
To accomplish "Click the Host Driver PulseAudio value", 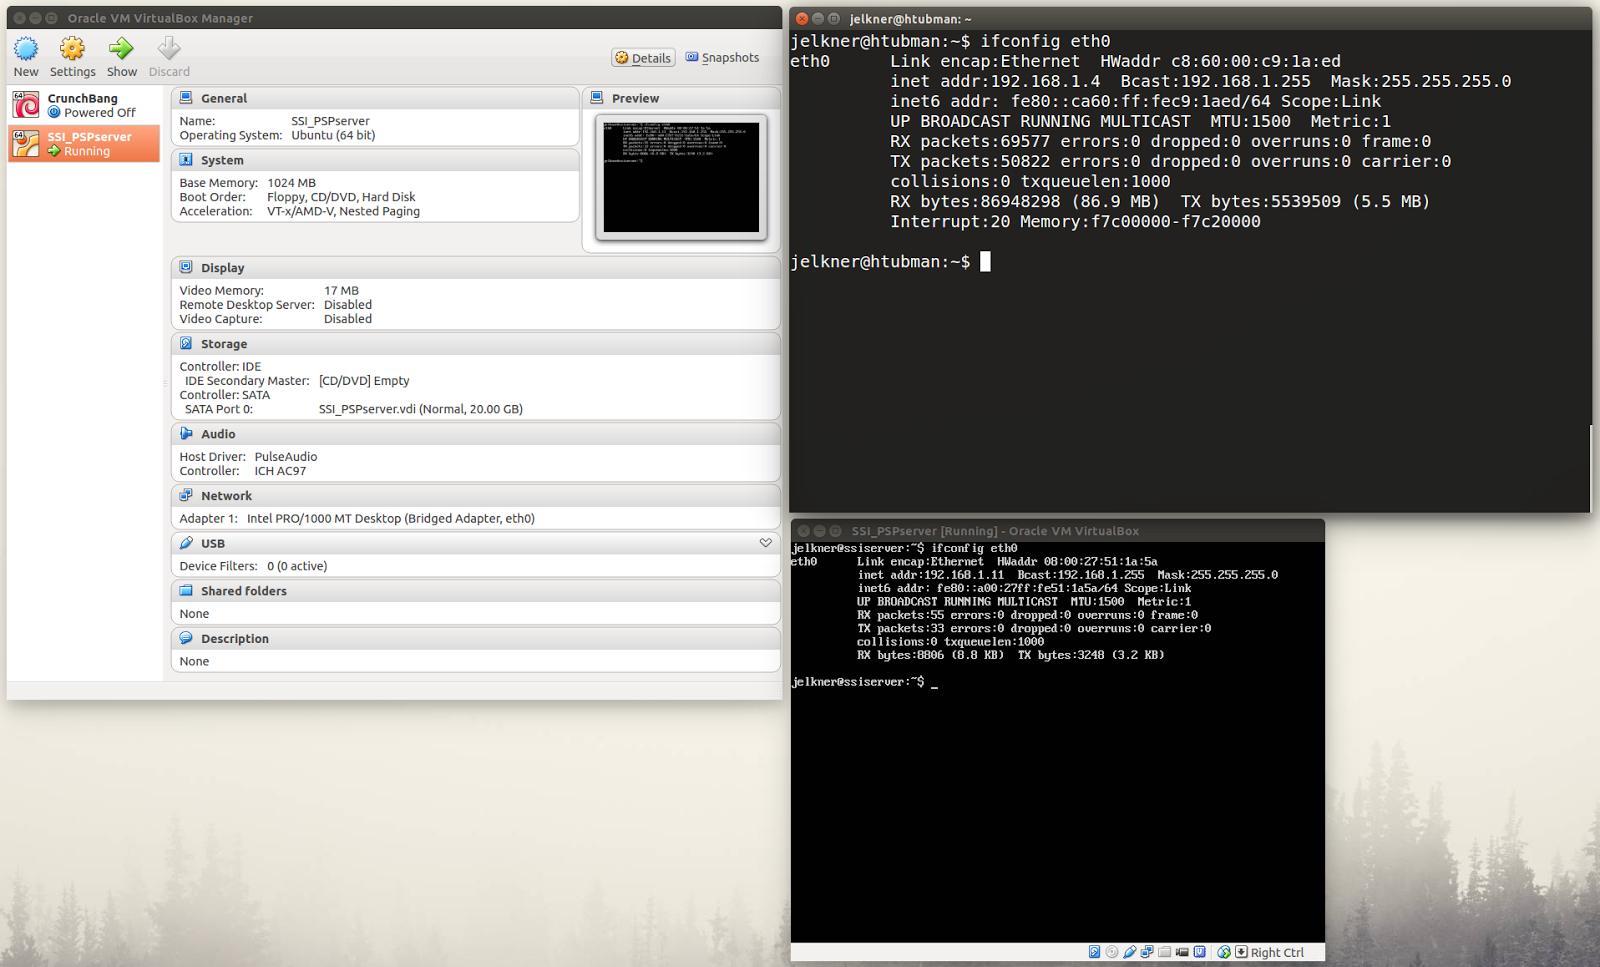I will pyautogui.click(x=286, y=457).
